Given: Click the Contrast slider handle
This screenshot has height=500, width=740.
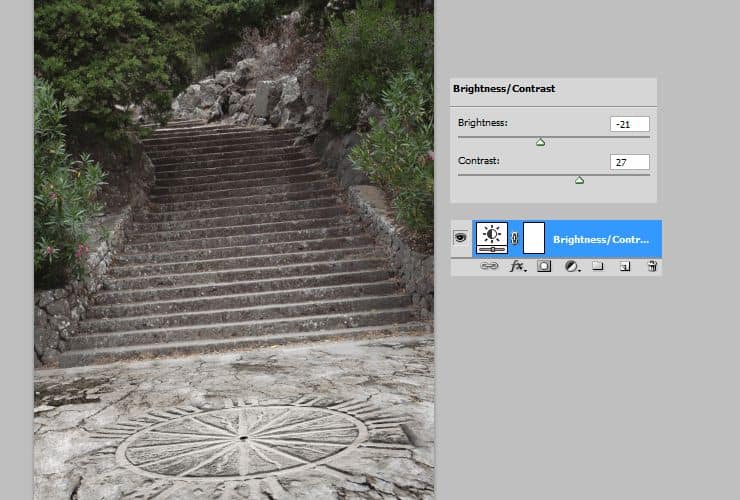Looking at the screenshot, I should [579, 180].
